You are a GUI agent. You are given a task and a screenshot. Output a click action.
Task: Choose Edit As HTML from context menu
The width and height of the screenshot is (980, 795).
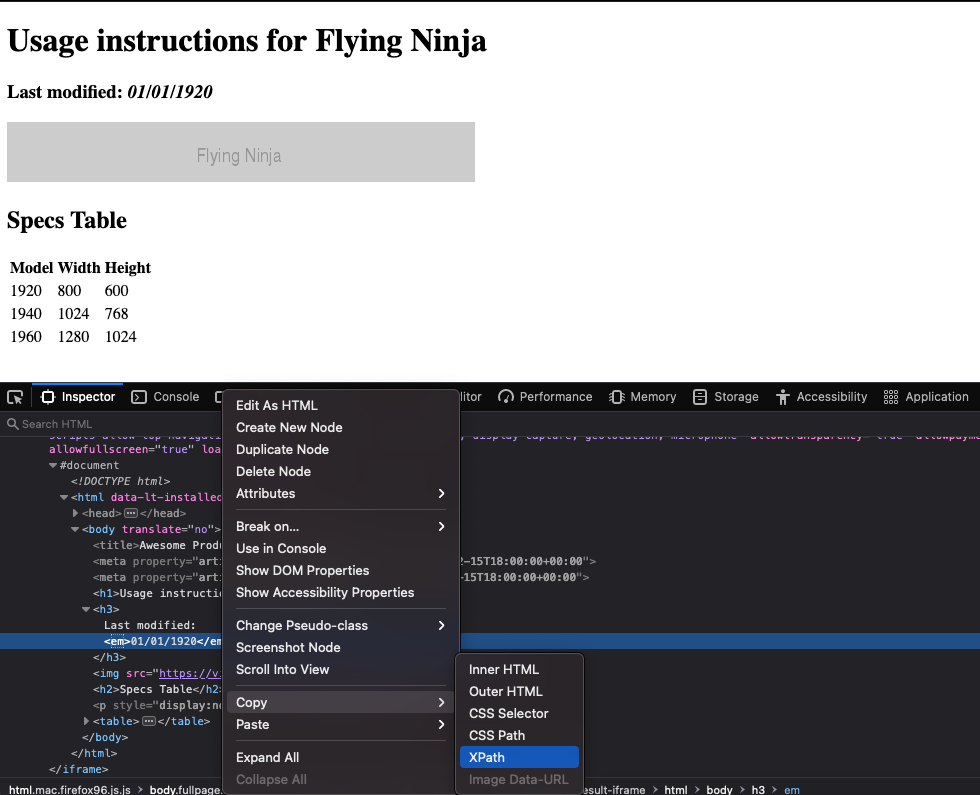pyautogui.click(x=275, y=405)
